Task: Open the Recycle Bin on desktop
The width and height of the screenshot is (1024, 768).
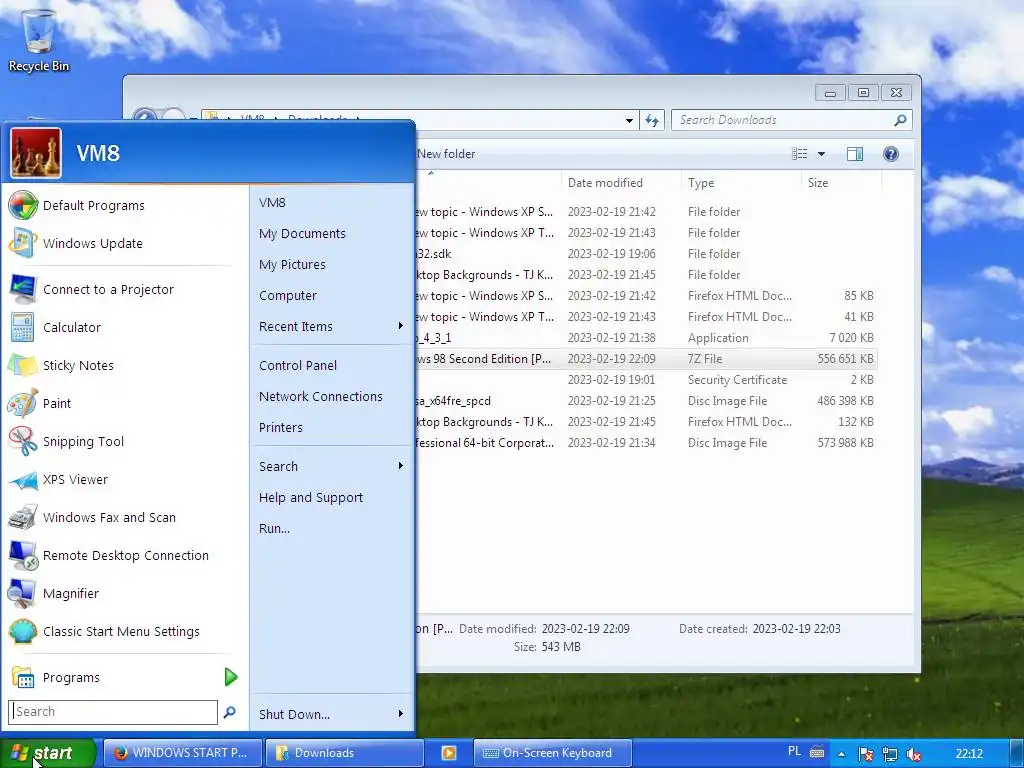Action: (39, 39)
